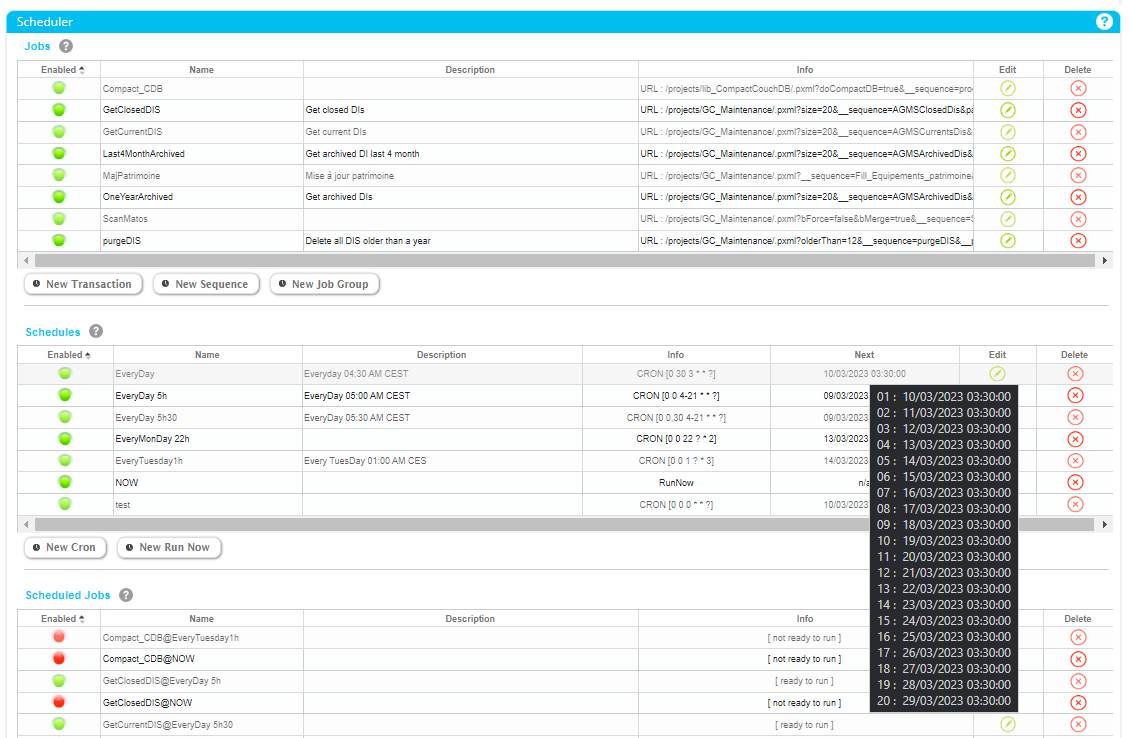Edit the EveryDay schedule
Image resolution: width=1131 pixels, height=738 pixels.
coord(997,374)
